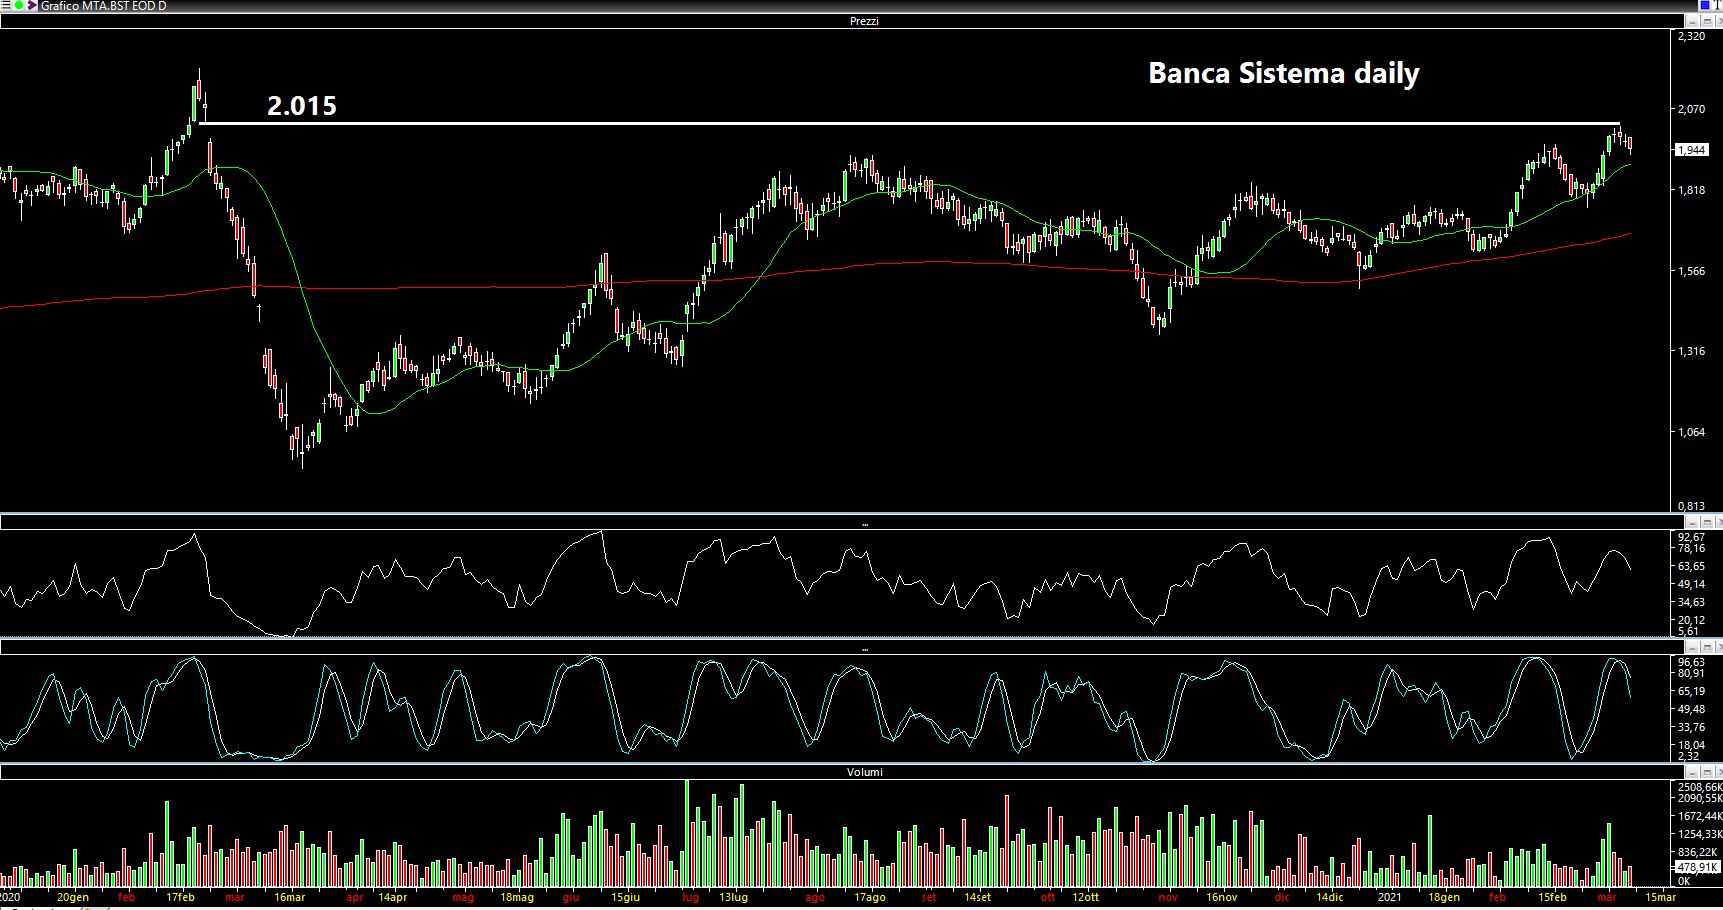Viewport: 1723px width, 910px height.
Task: Select the Prezzi panel header
Action: click(864, 21)
